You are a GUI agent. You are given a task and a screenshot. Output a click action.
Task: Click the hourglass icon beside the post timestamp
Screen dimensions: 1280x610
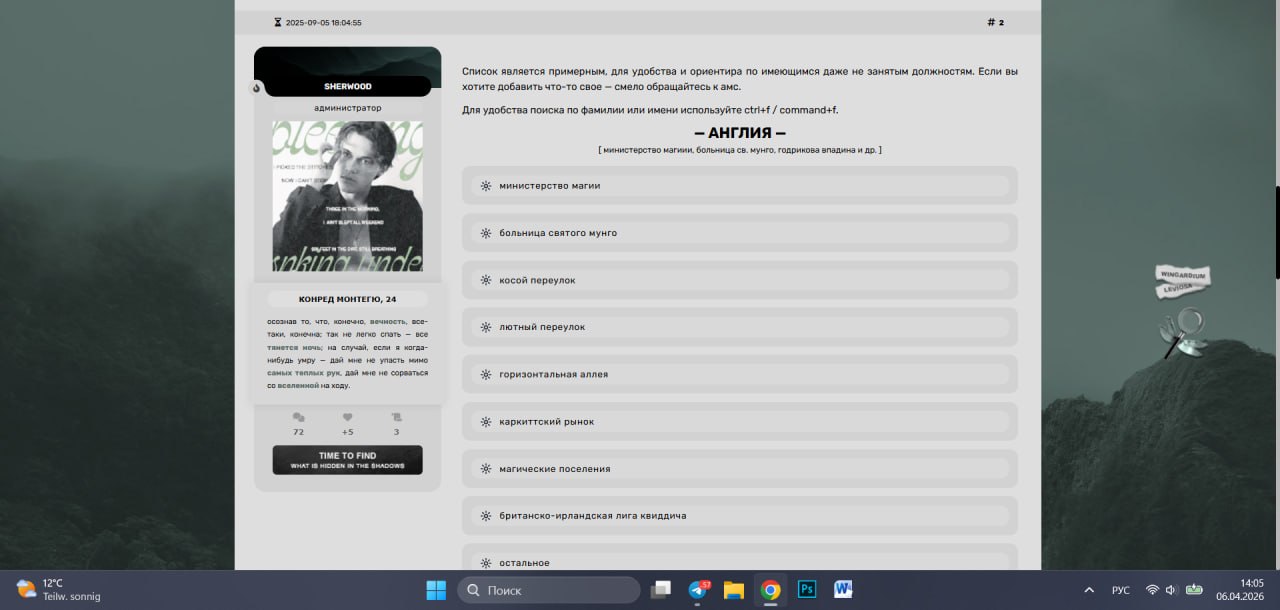tap(277, 21)
